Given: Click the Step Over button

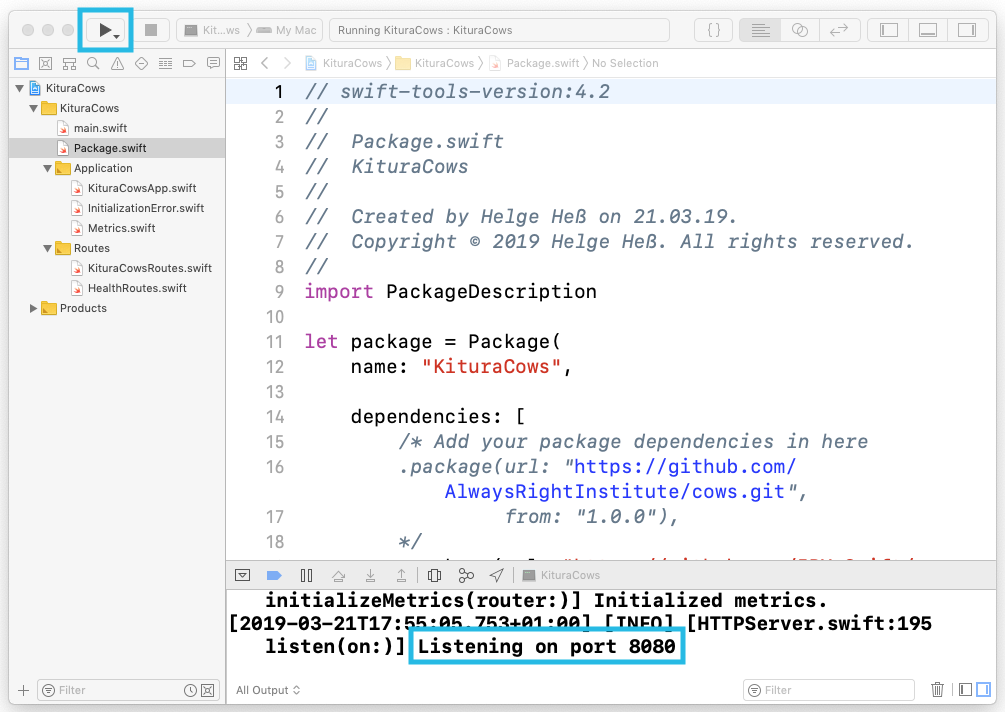Looking at the screenshot, I should pos(338,575).
